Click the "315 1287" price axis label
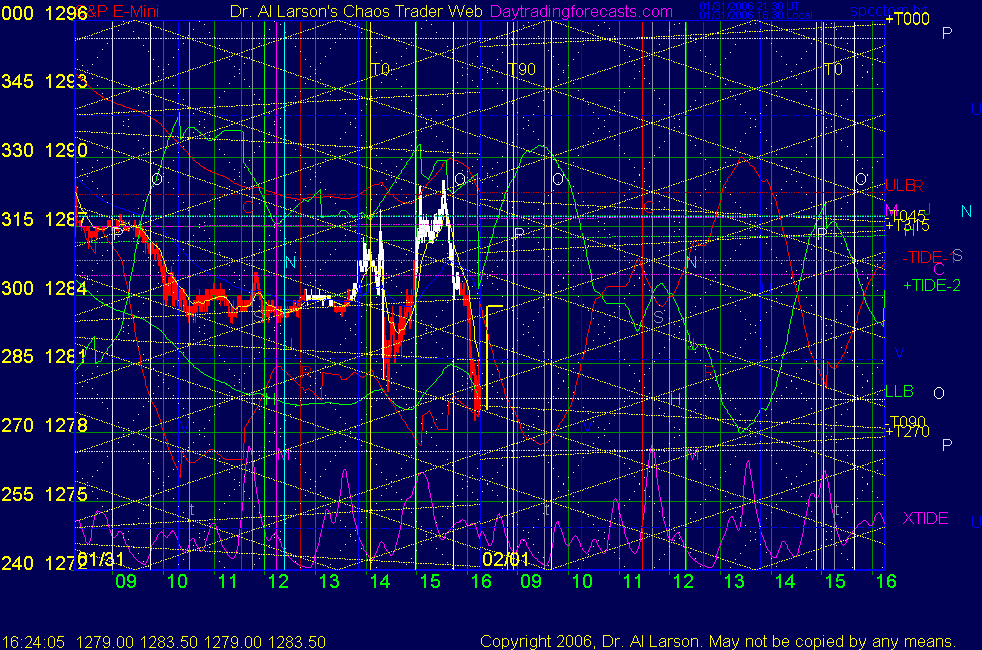The image size is (982, 650). pyautogui.click(x=44, y=219)
